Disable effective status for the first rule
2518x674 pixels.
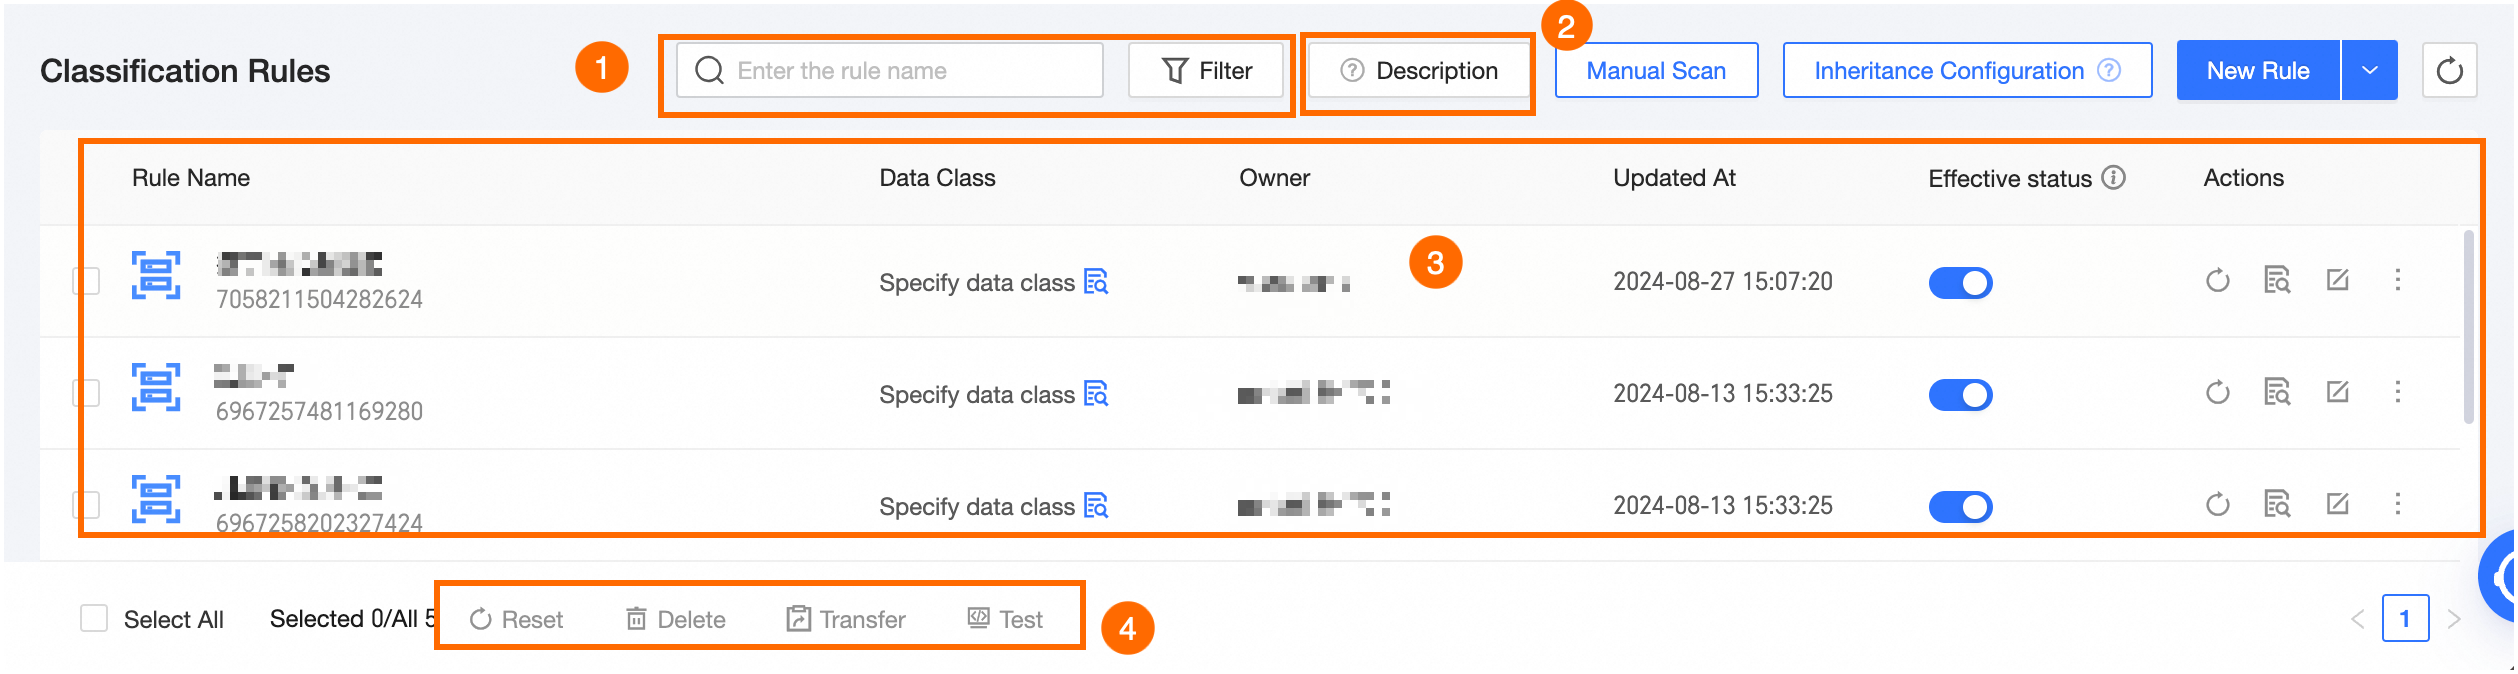point(1959,283)
